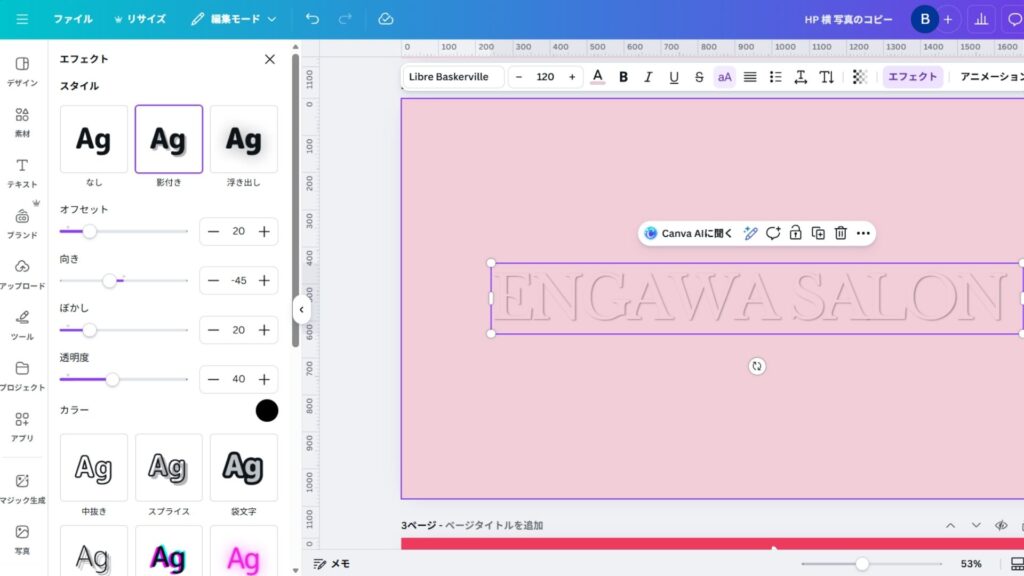This screenshot has height=576, width=1024.
Task: Click the duplicate element icon
Action: pyautogui.click(x=818, y=233)
